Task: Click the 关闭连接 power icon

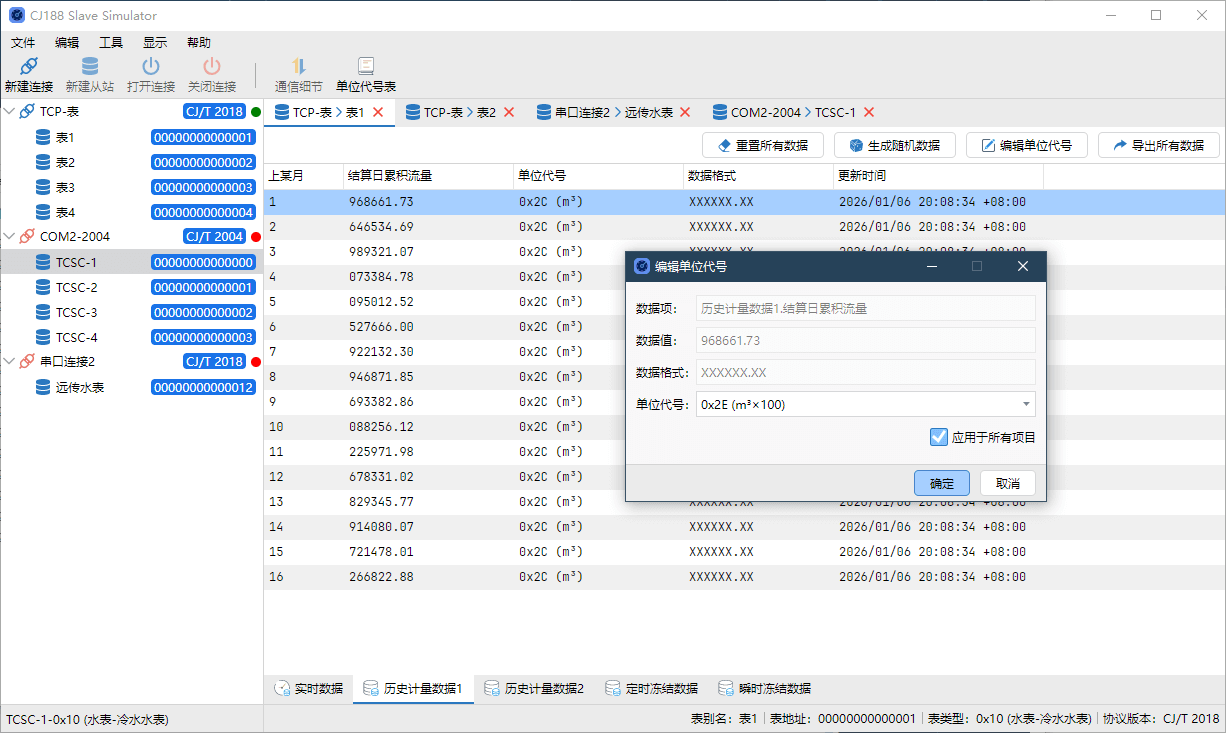Action: point(212,67)
